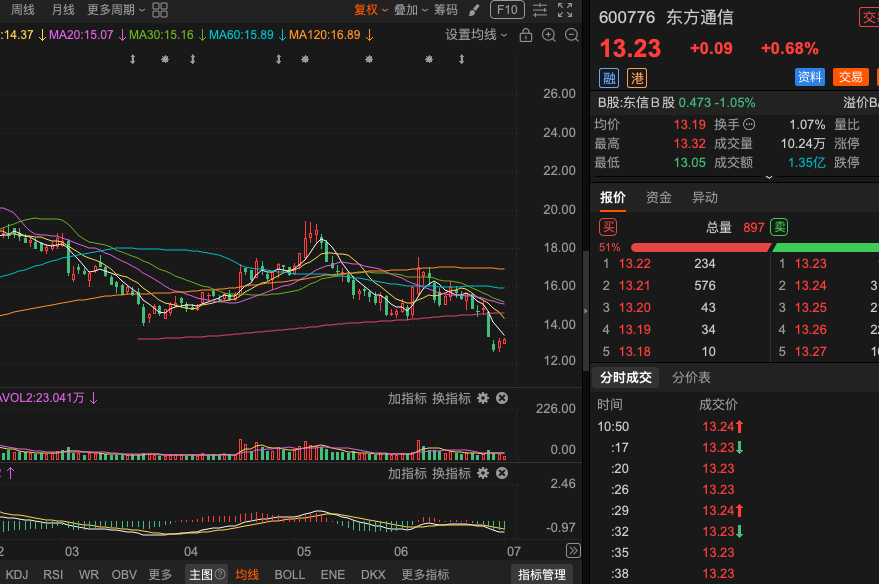
Task: Open F10 company info button
Action: click(x=507, y=10)
